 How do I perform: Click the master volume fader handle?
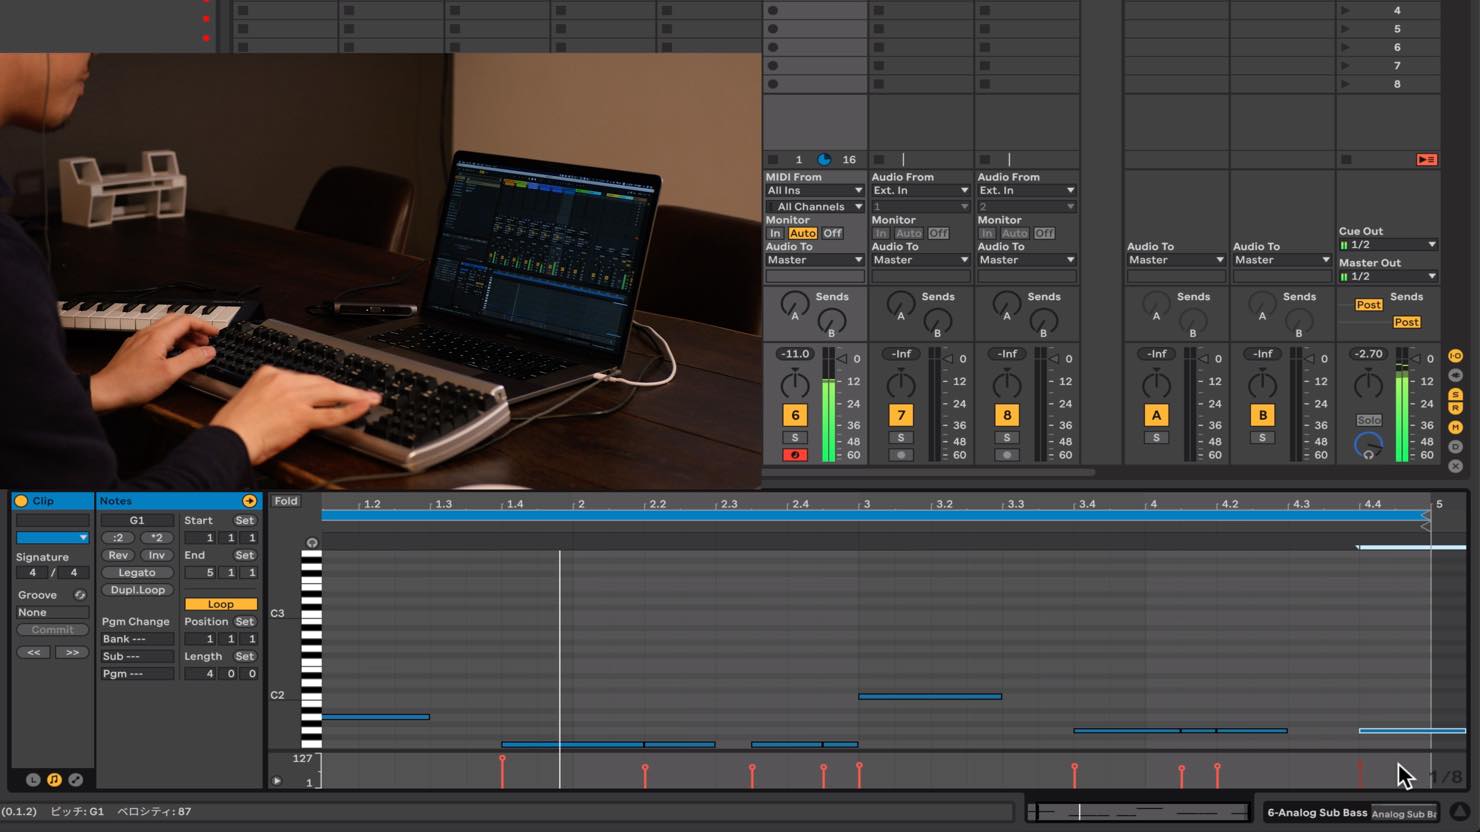coord(1416,358)
